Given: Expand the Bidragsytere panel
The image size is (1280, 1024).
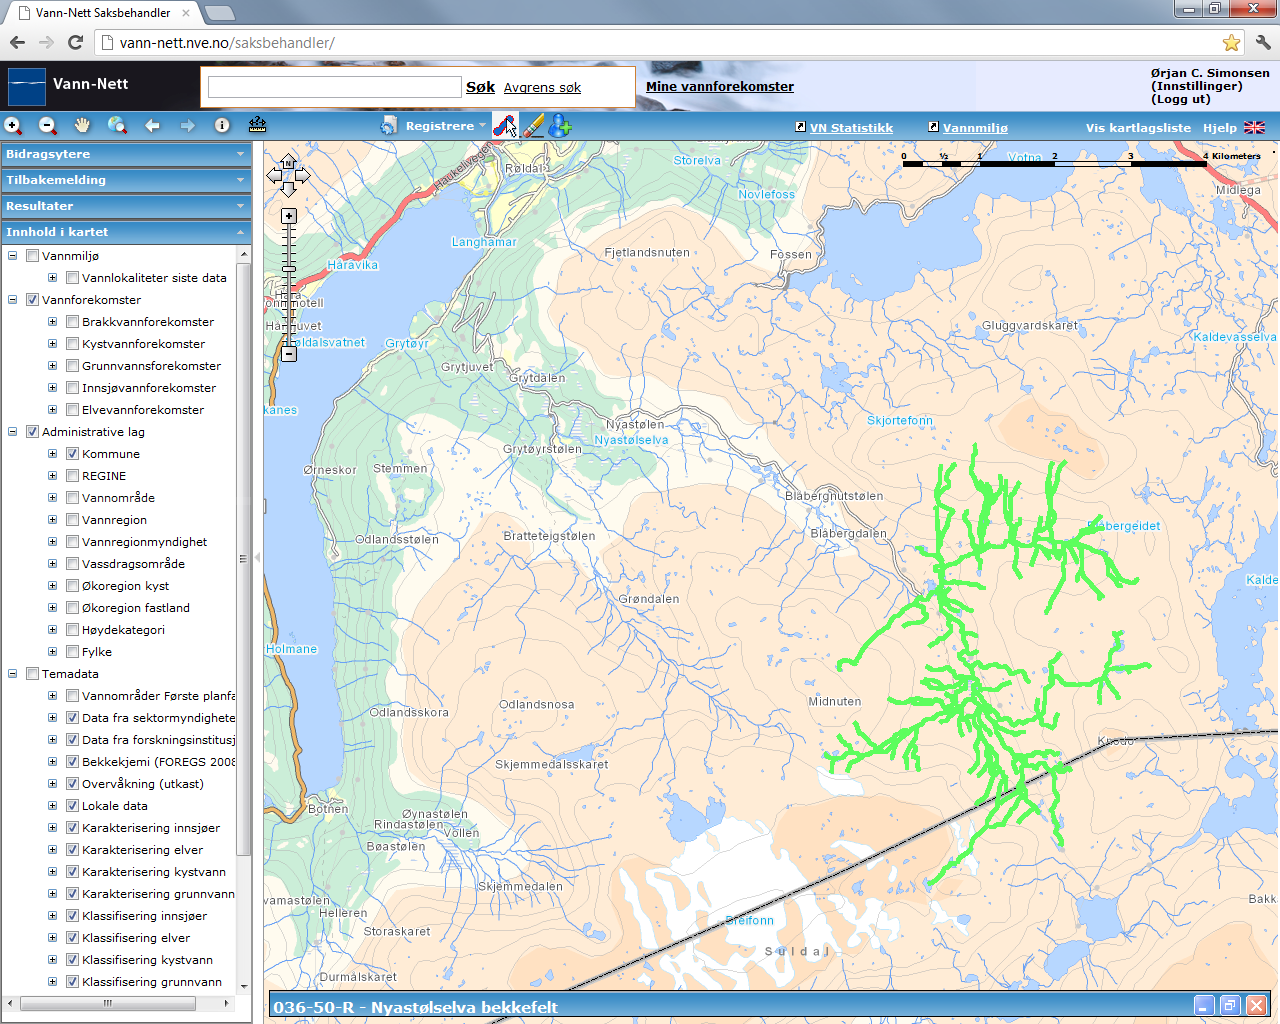Looking at the screenshot, I should pyautogui.click(x=126, y=154).
